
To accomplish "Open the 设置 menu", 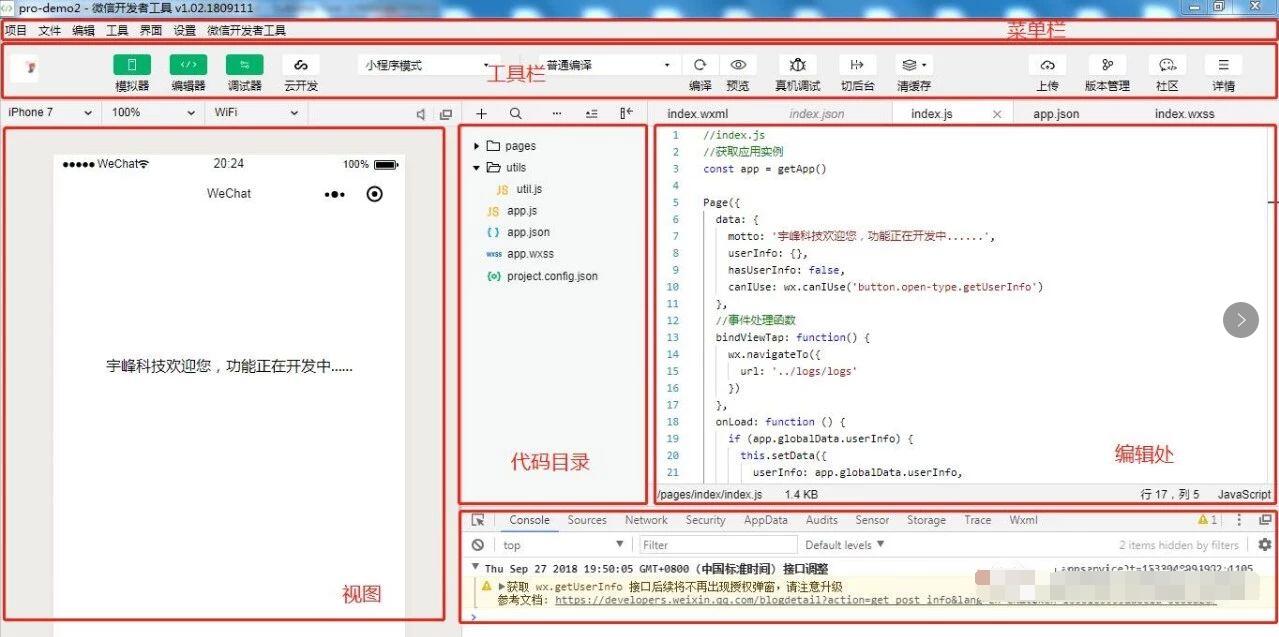I will [186, 30].
